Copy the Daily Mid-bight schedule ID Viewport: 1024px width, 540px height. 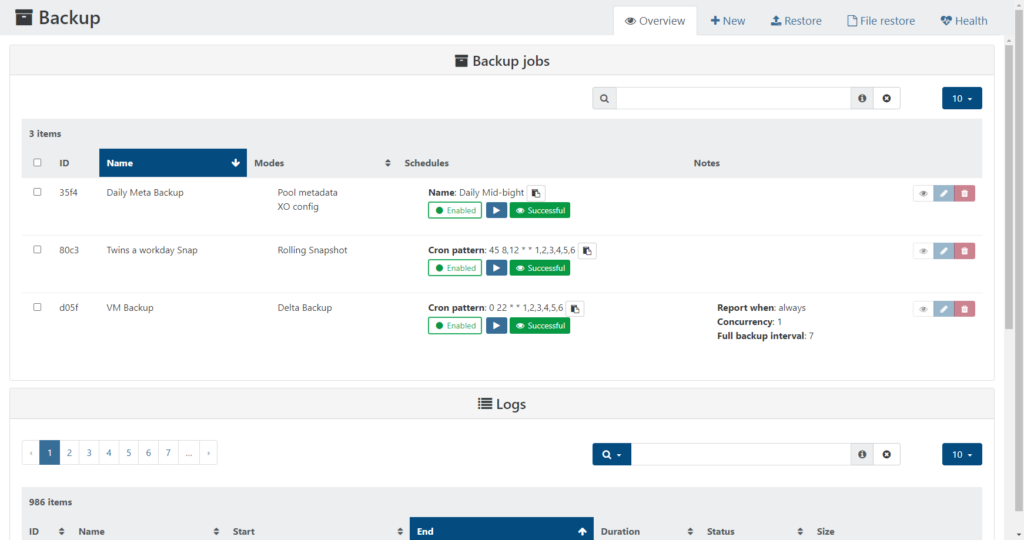tap(537, 193)
